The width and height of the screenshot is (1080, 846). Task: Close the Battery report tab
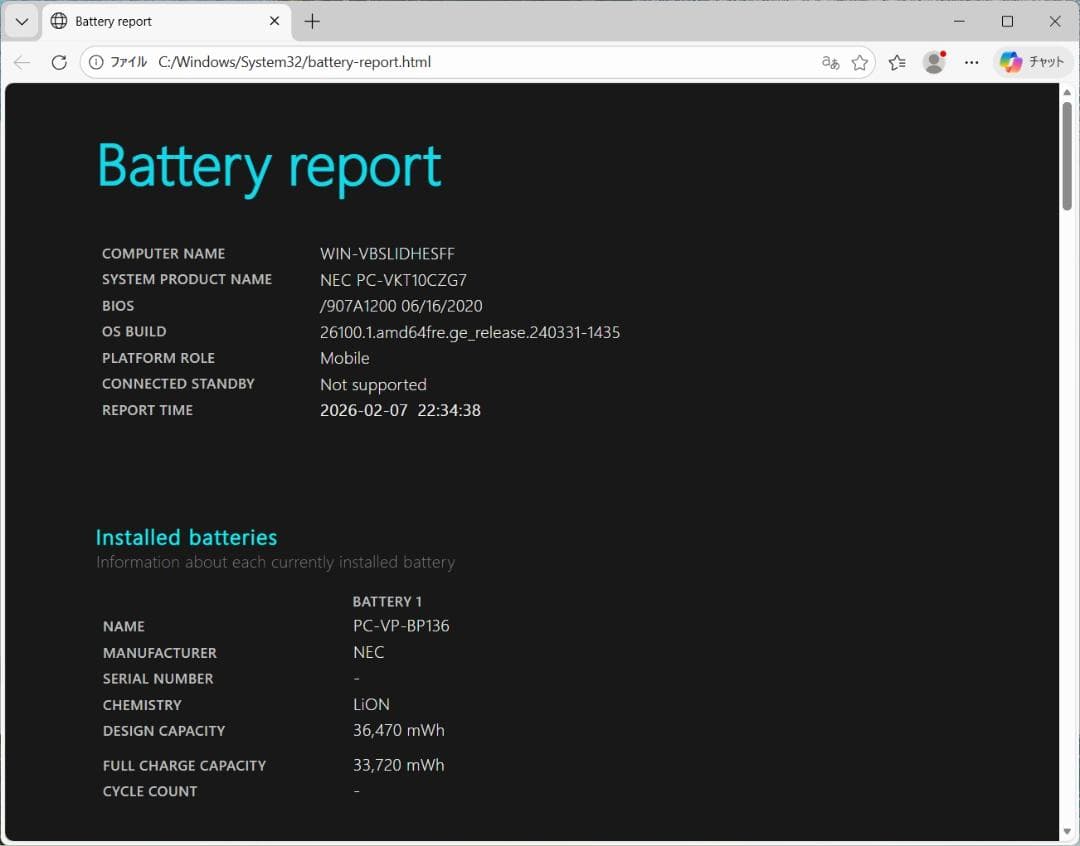click(x=274, y=20)
